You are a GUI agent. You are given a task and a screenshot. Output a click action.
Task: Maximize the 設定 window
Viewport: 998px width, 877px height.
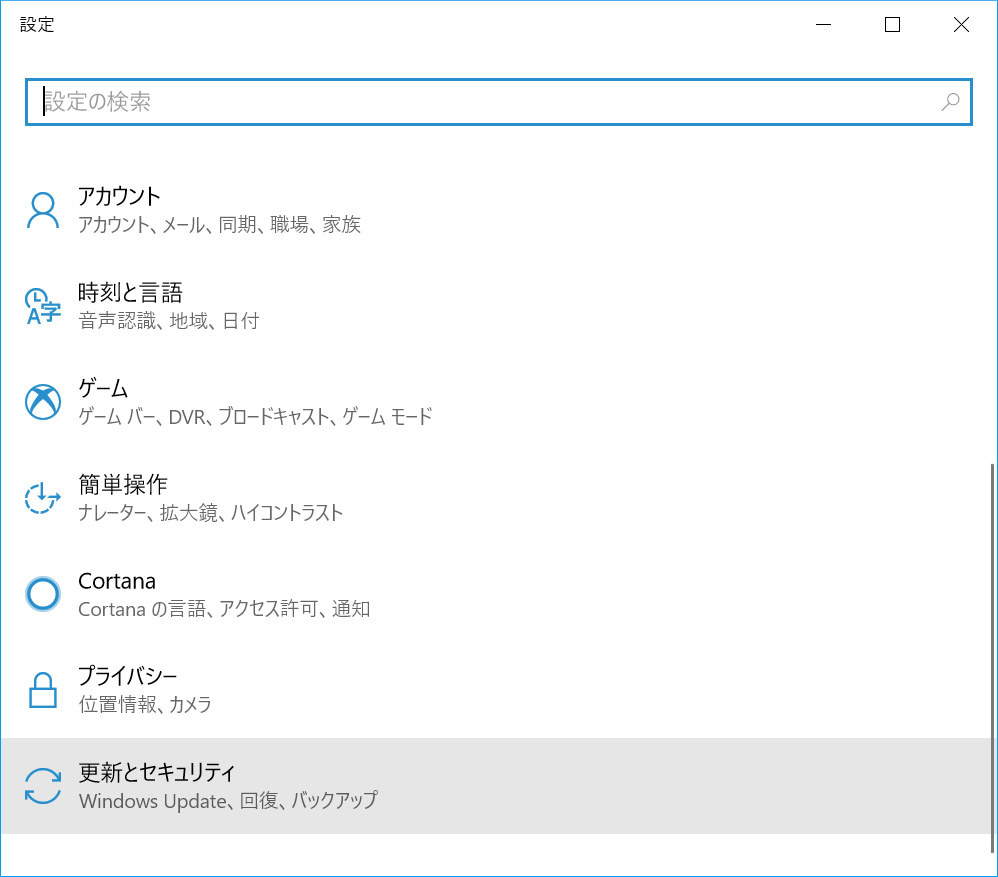click(892, 25)
